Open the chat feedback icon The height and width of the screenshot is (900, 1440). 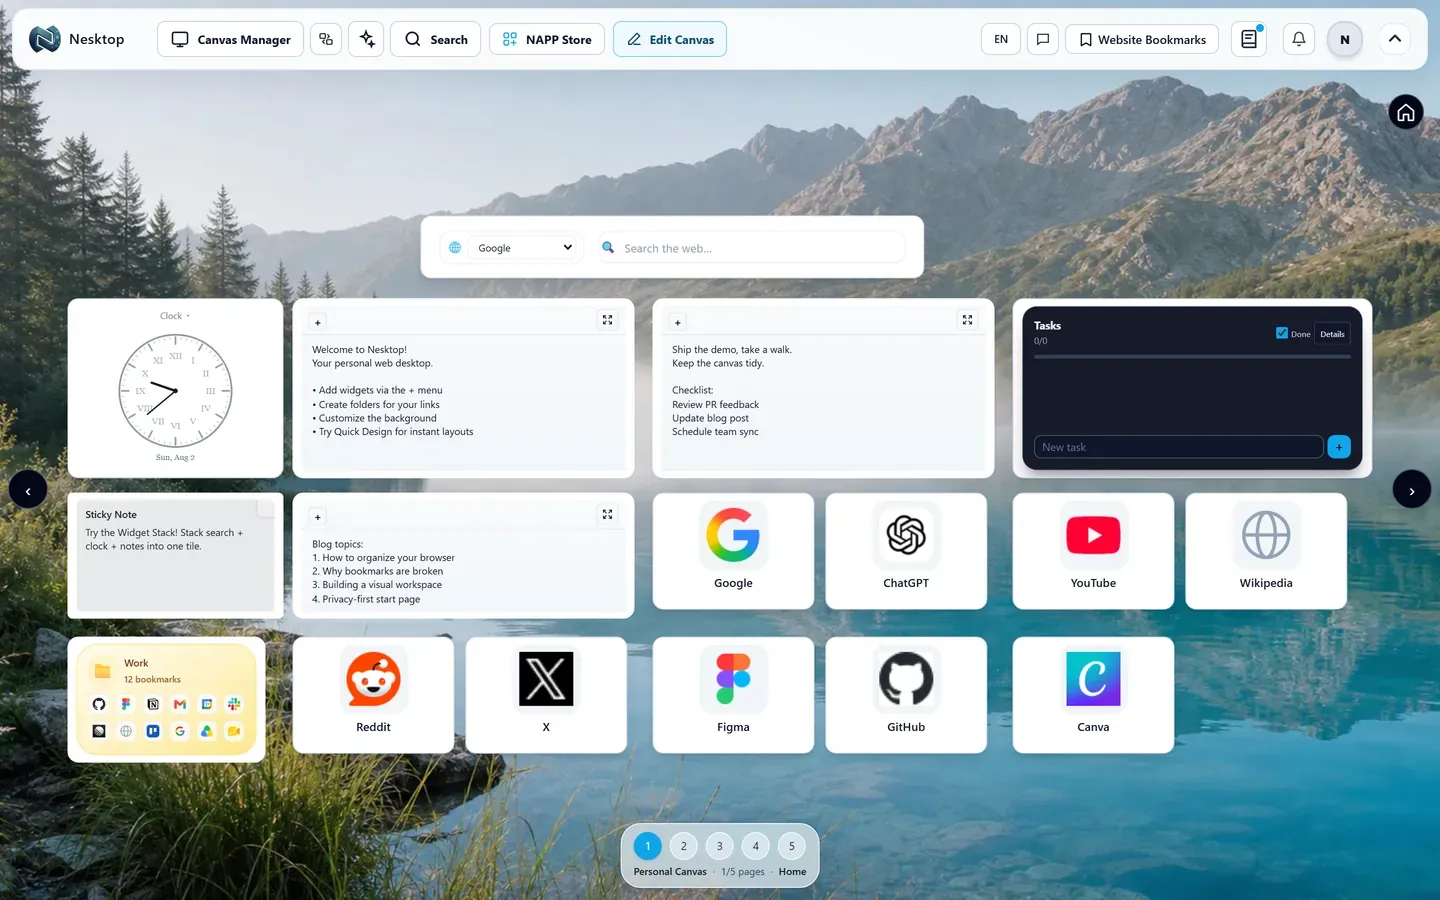1043,39
